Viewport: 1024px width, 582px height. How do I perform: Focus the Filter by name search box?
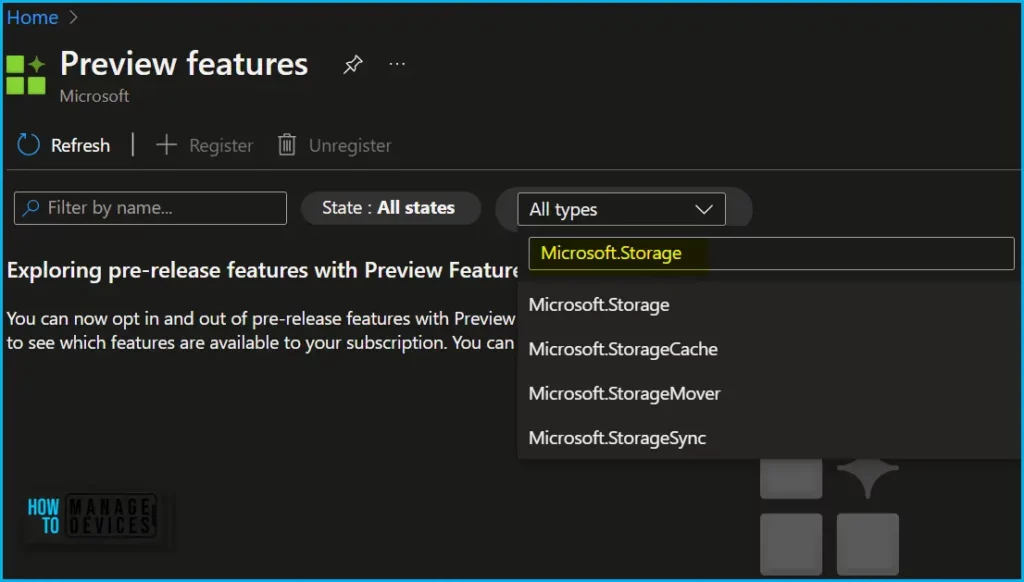point(150,208)
